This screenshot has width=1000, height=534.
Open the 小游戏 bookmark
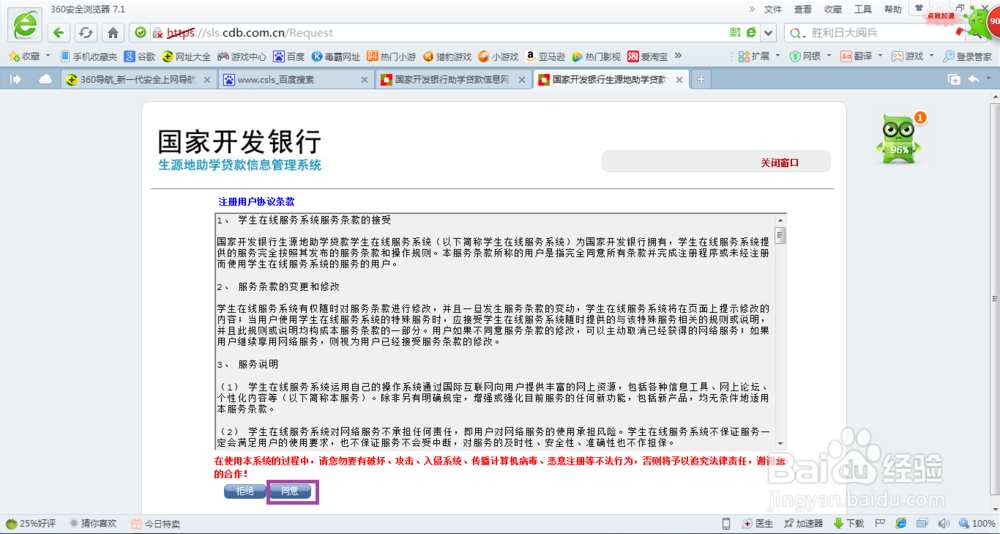[498, 56]
